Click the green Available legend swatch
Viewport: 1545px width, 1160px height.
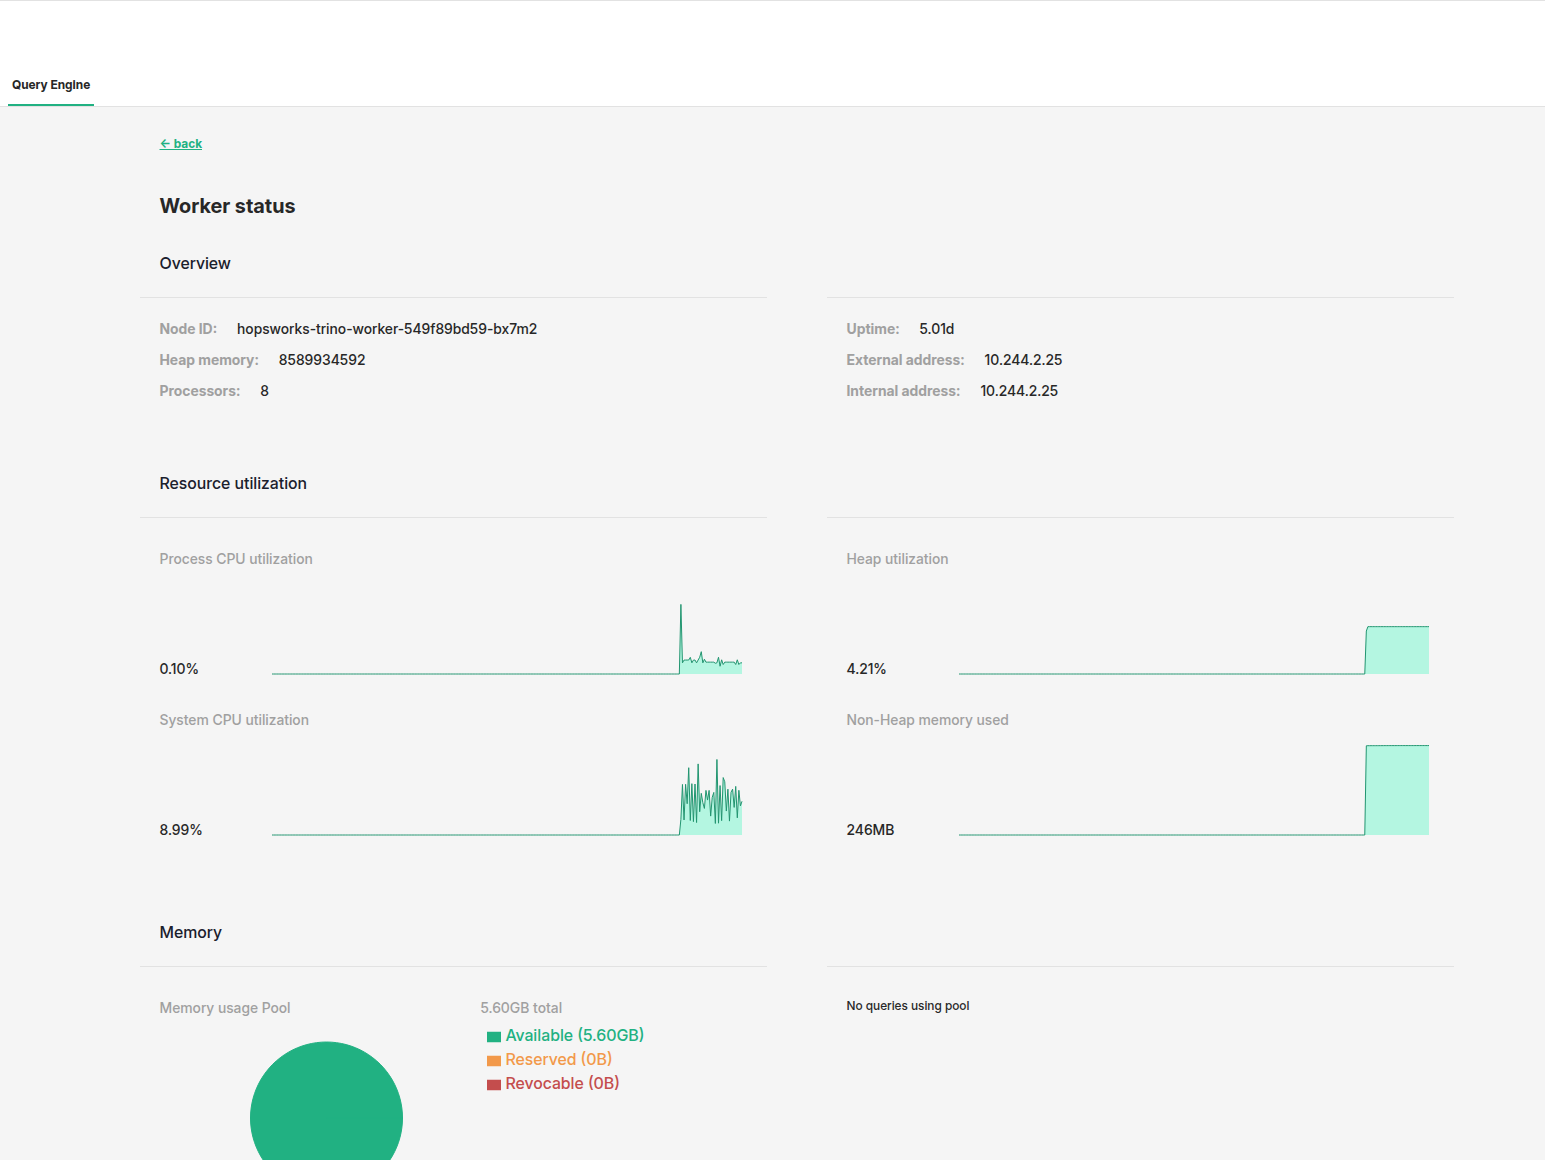(494, 1037)
